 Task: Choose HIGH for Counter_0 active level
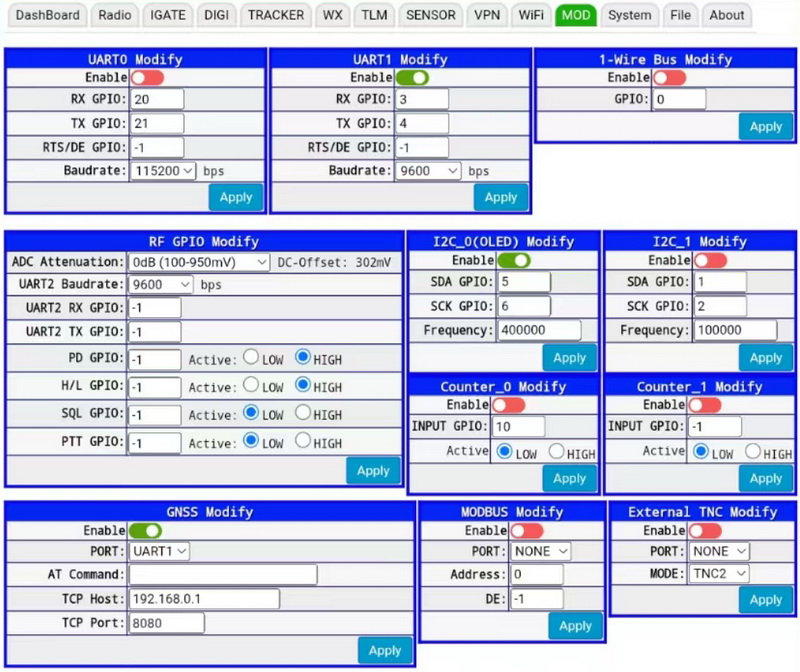click(x=556, y=453)
